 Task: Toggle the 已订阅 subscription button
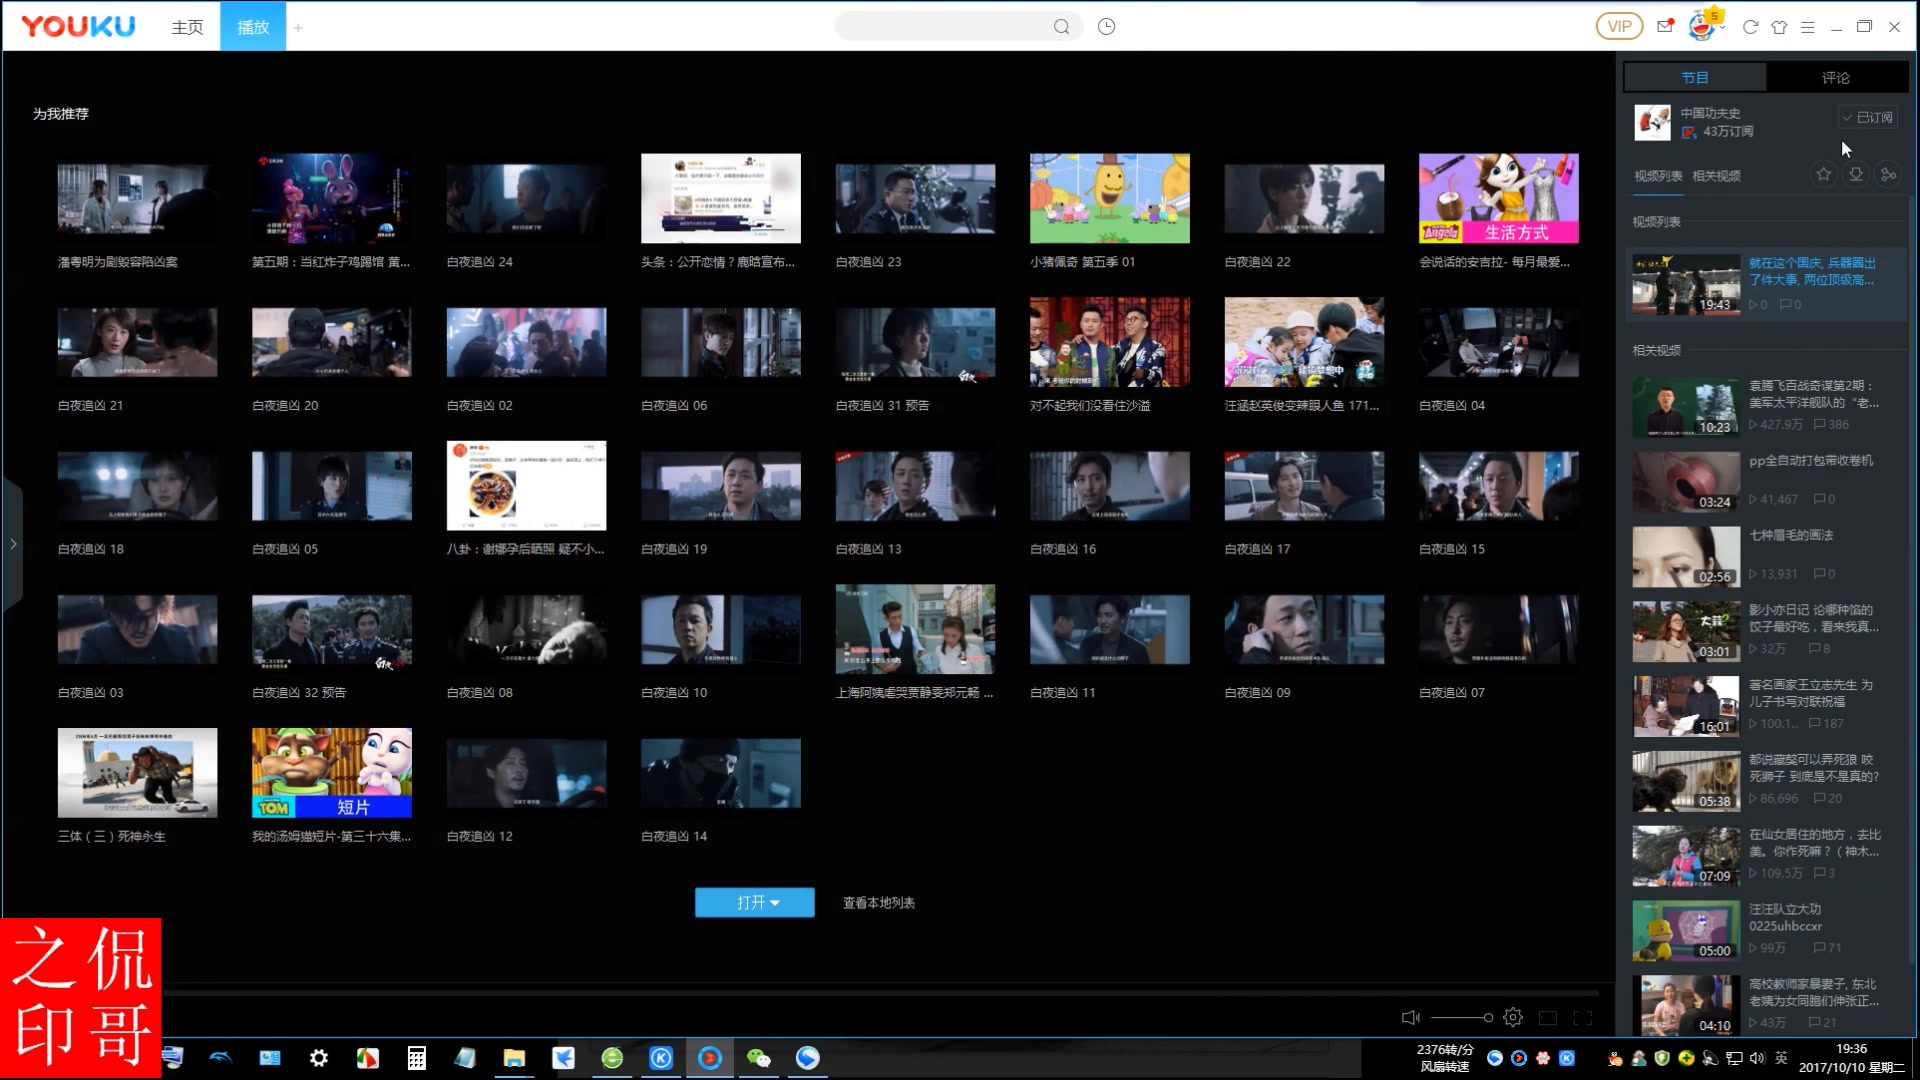[1868, 118]
